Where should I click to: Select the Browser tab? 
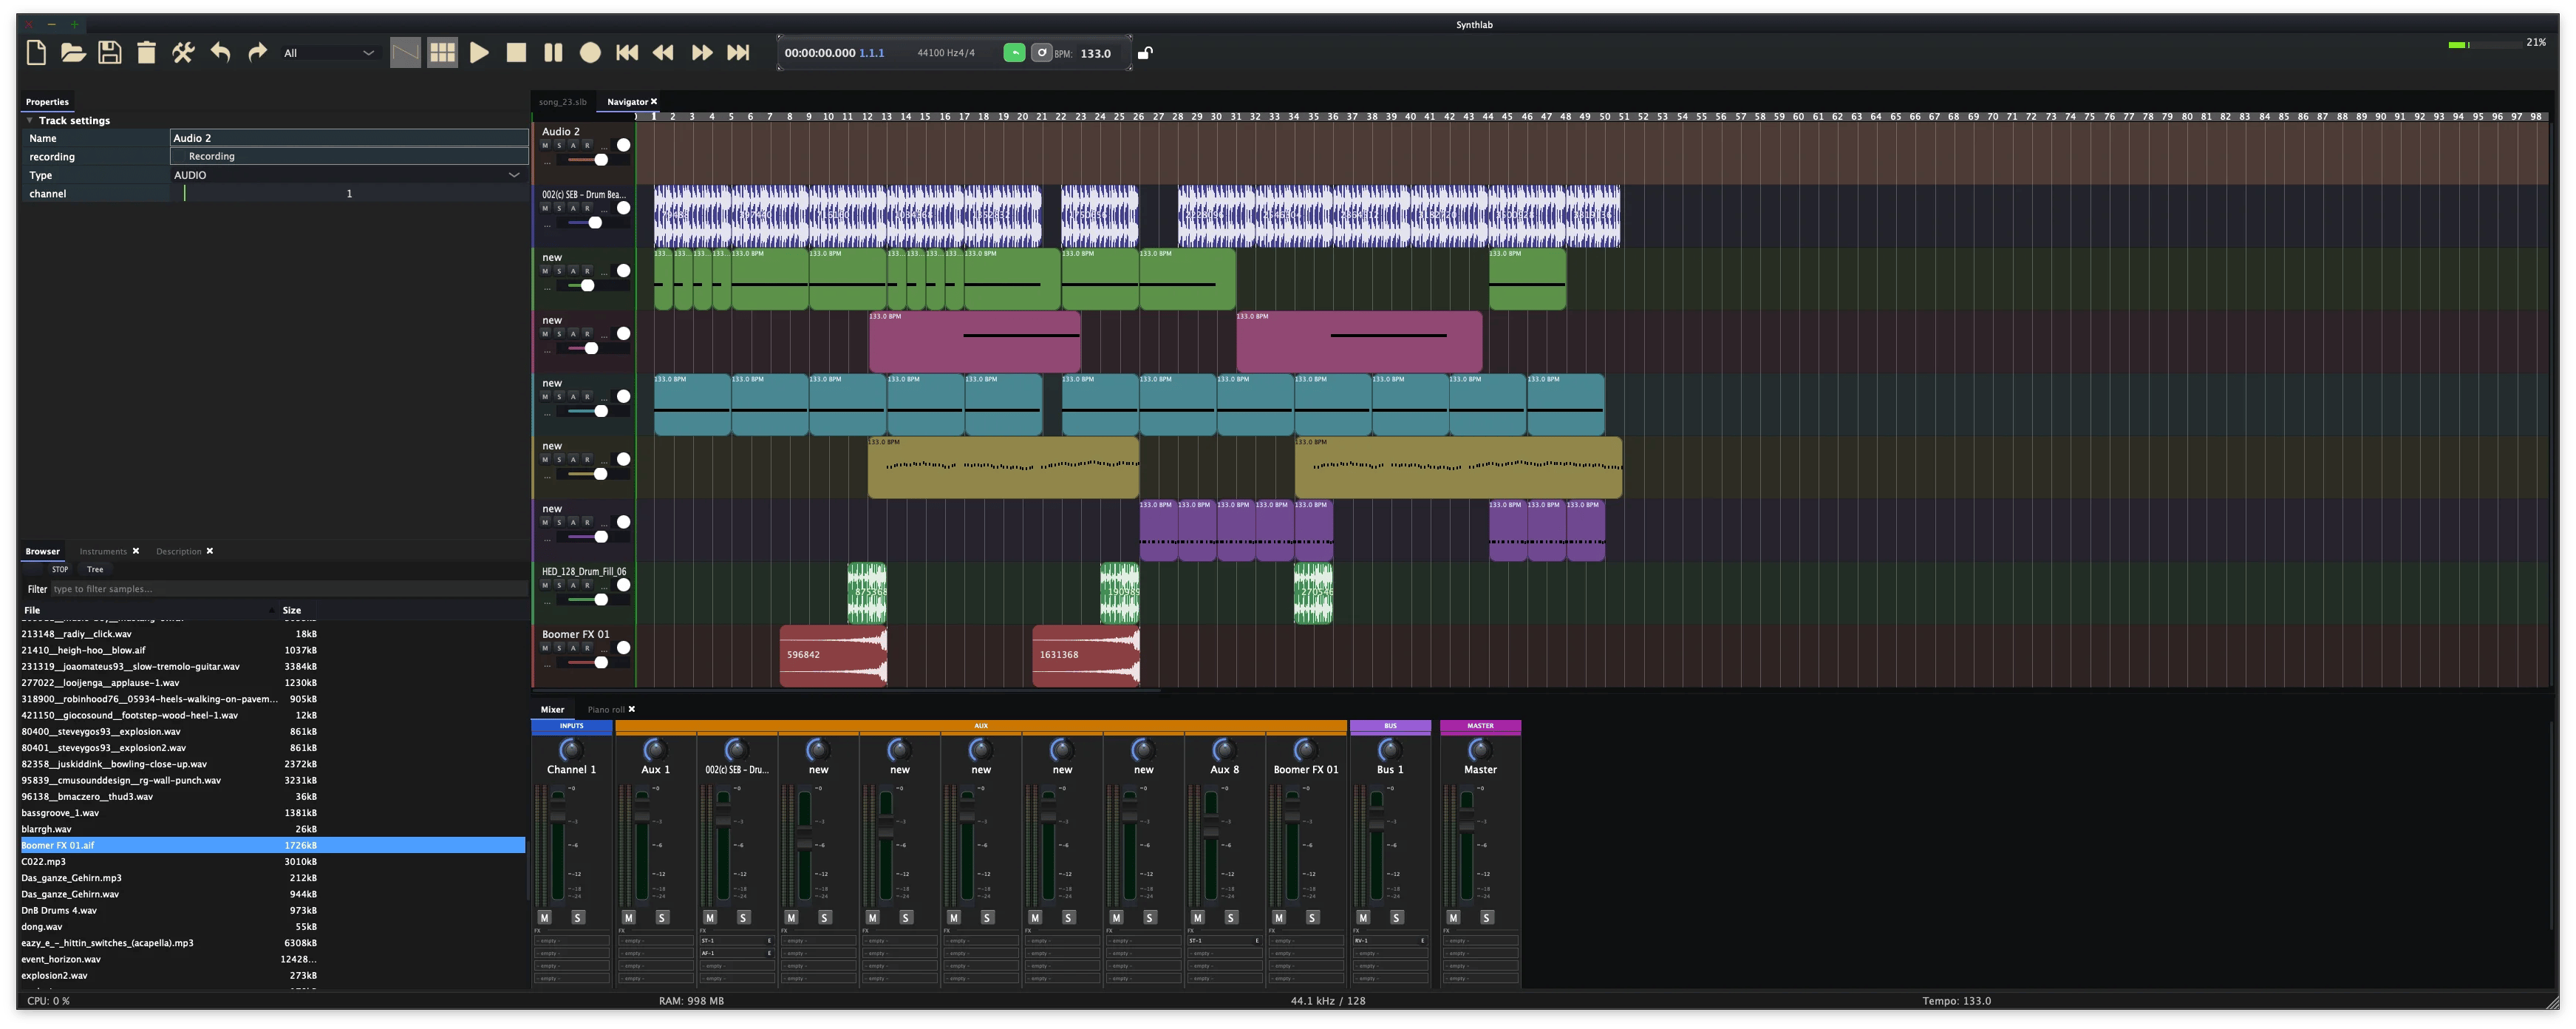pyautogui.click(x=42, y=552)
